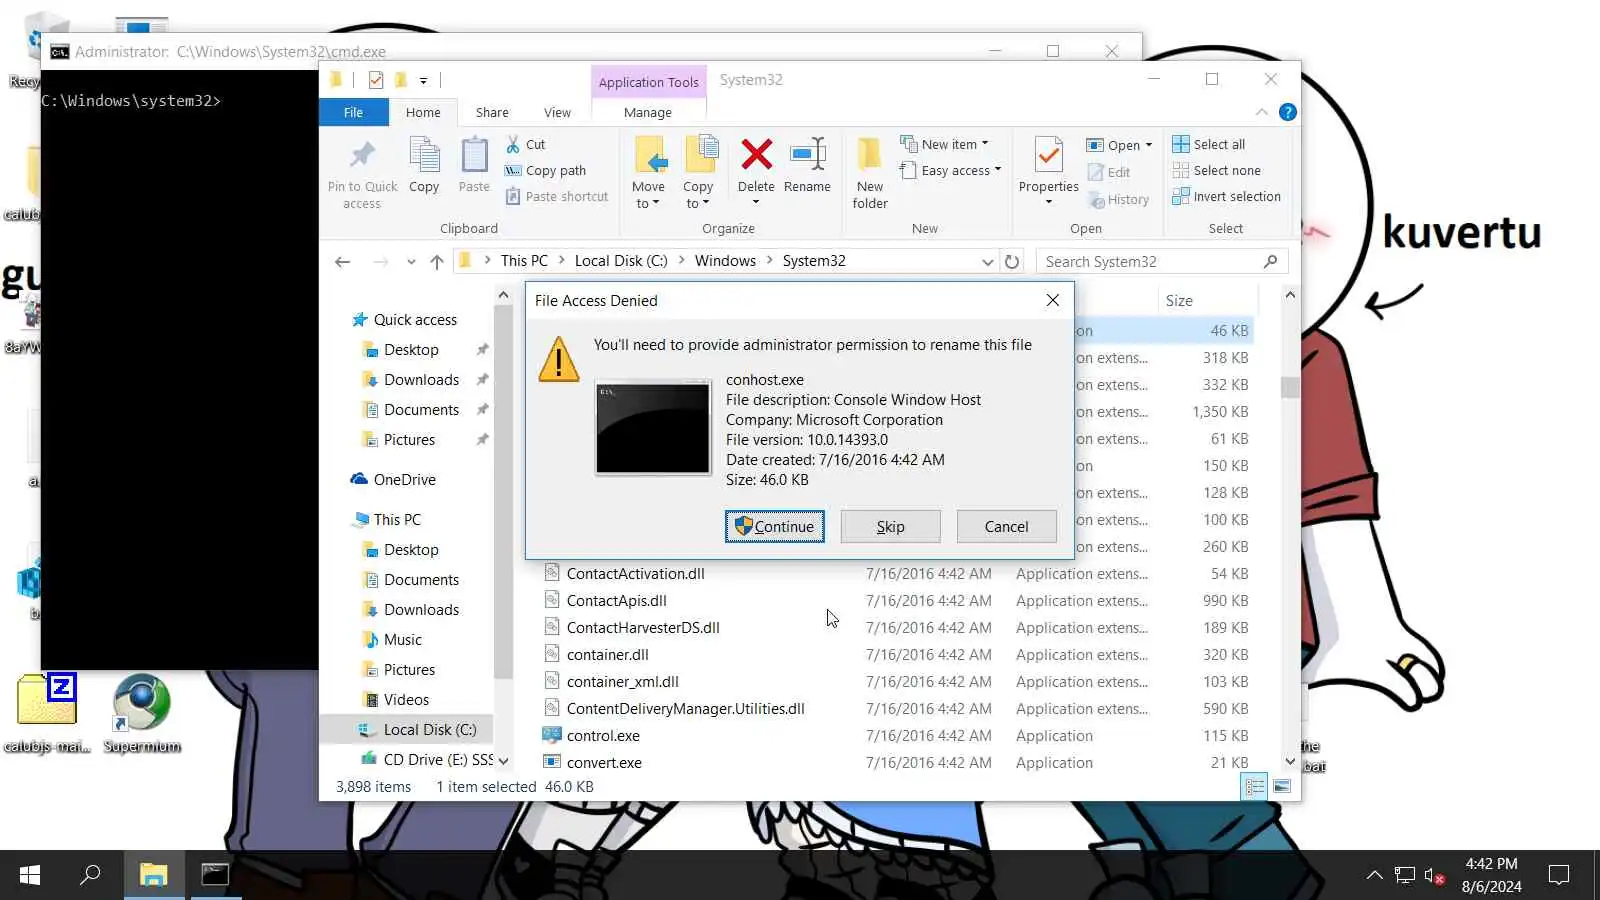This screenshot has width=1600, height=900.
Task: Open the Action Center notifications icon
Action: tap(1559, 875)
